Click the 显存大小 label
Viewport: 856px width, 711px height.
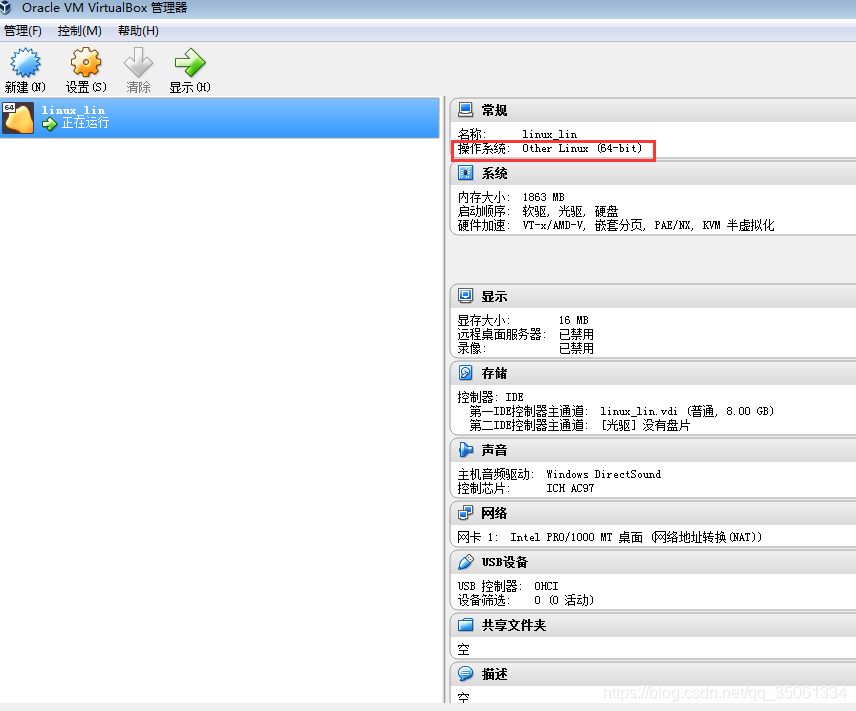pyautogui.click(x=483, y=321)
